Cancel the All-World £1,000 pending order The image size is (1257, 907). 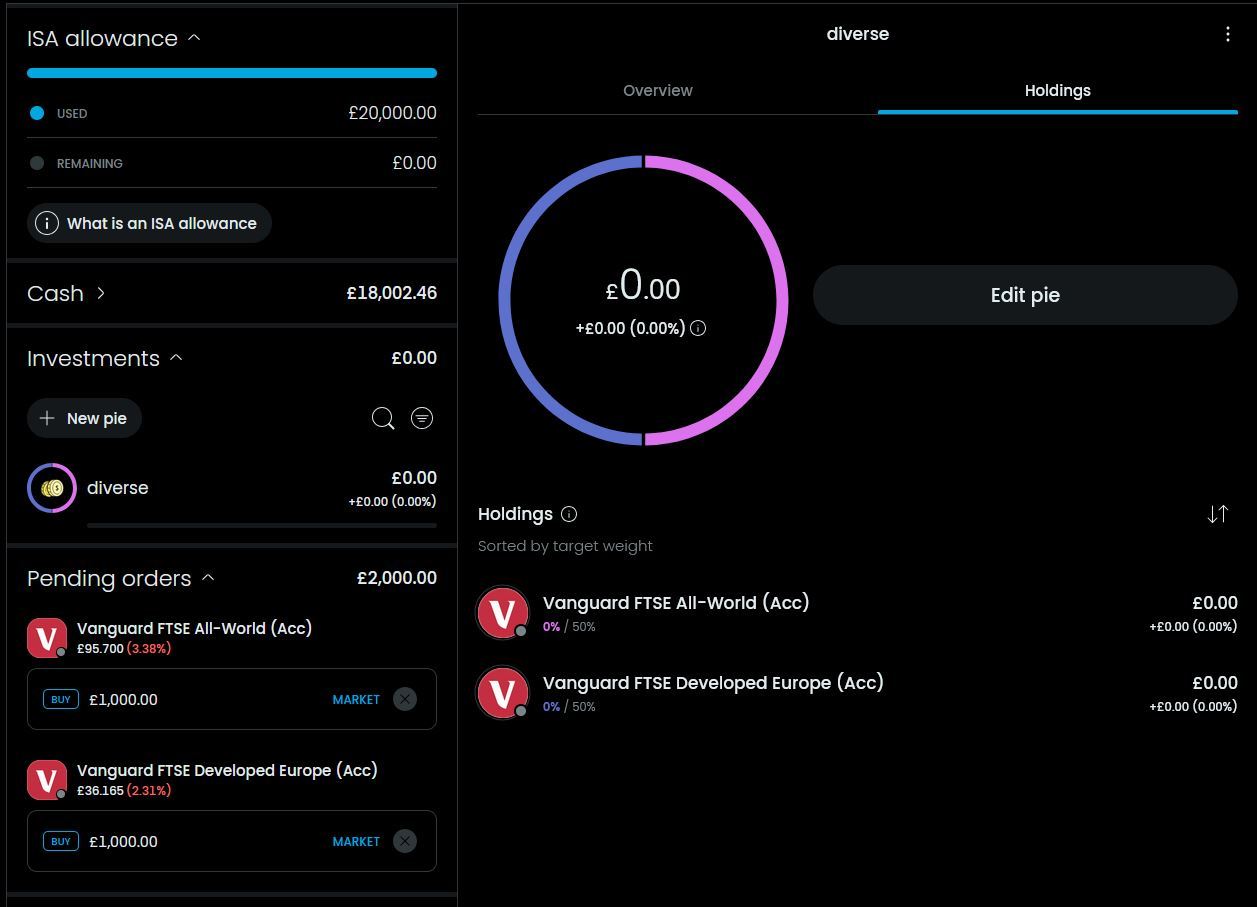click(405, 699)
